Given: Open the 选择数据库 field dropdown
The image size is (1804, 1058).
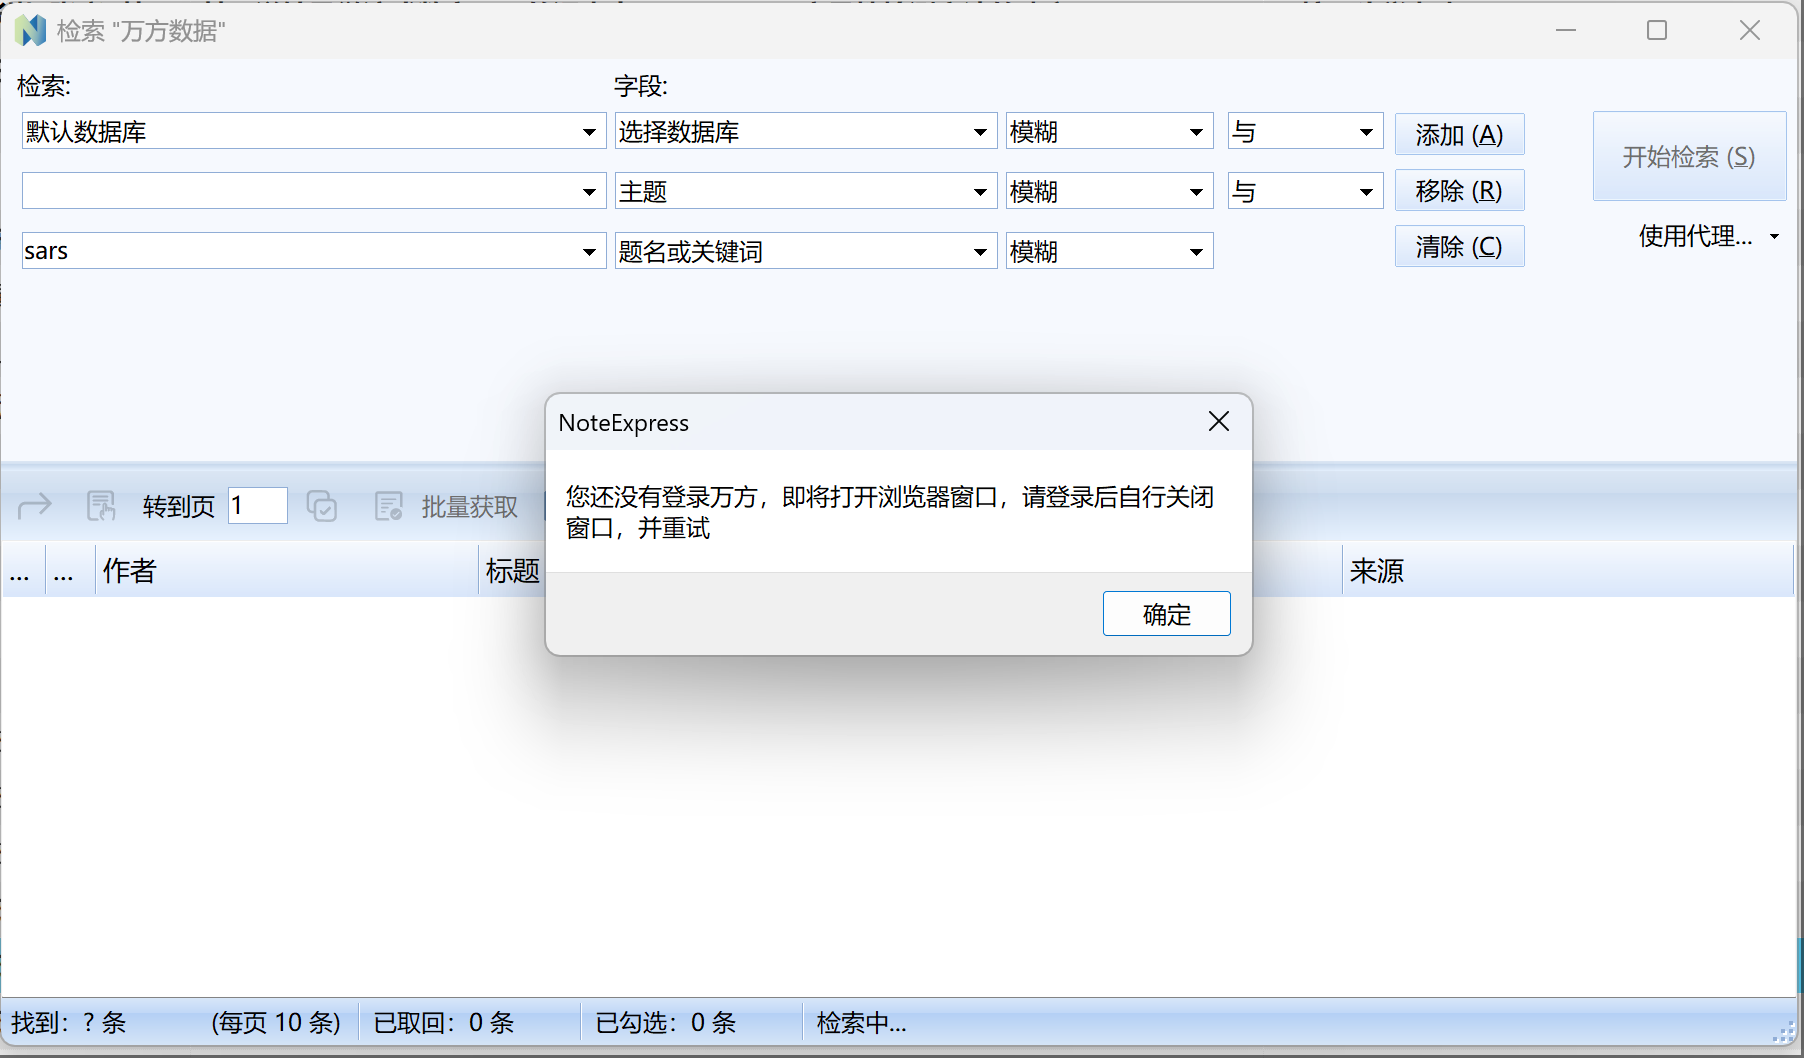Looking at the screenshot, I should (980, 132).
